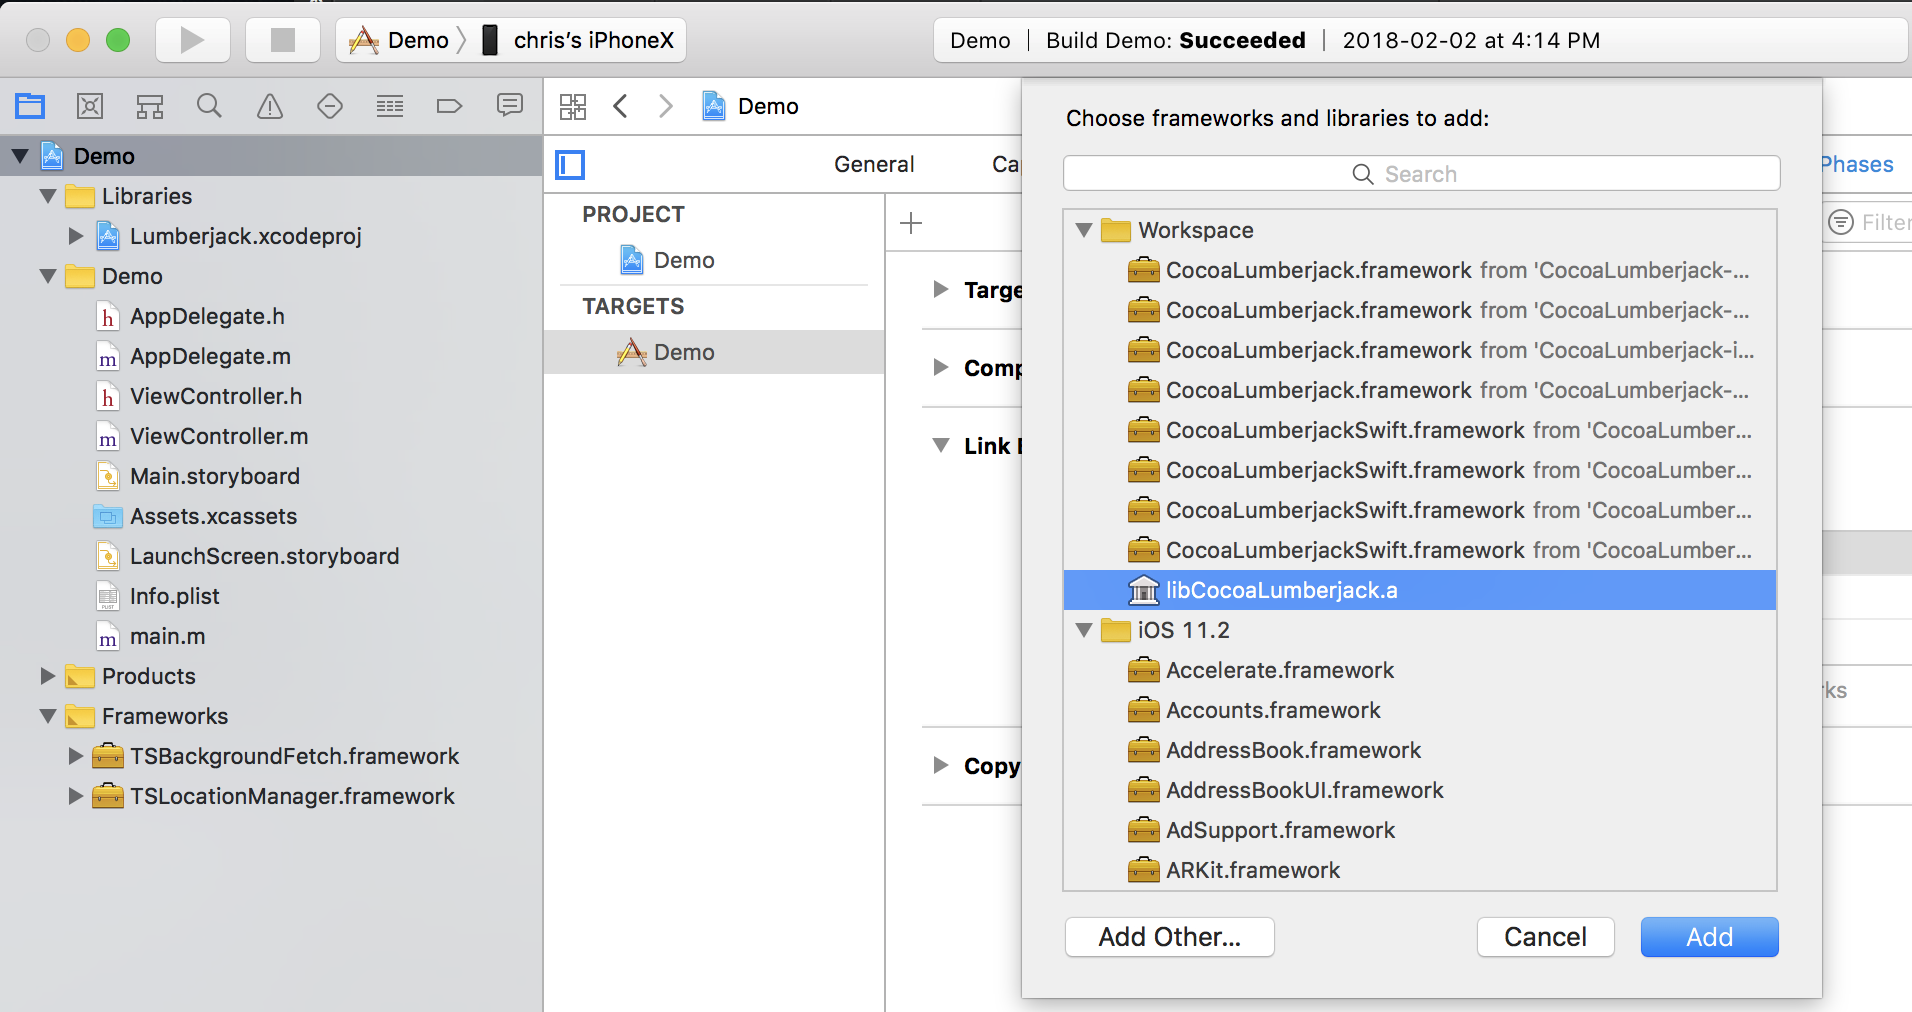Collapse the iOS 11.2 group in dialog
1912x1012 pixels.
pyautogui.click(x=1084, y=630)
